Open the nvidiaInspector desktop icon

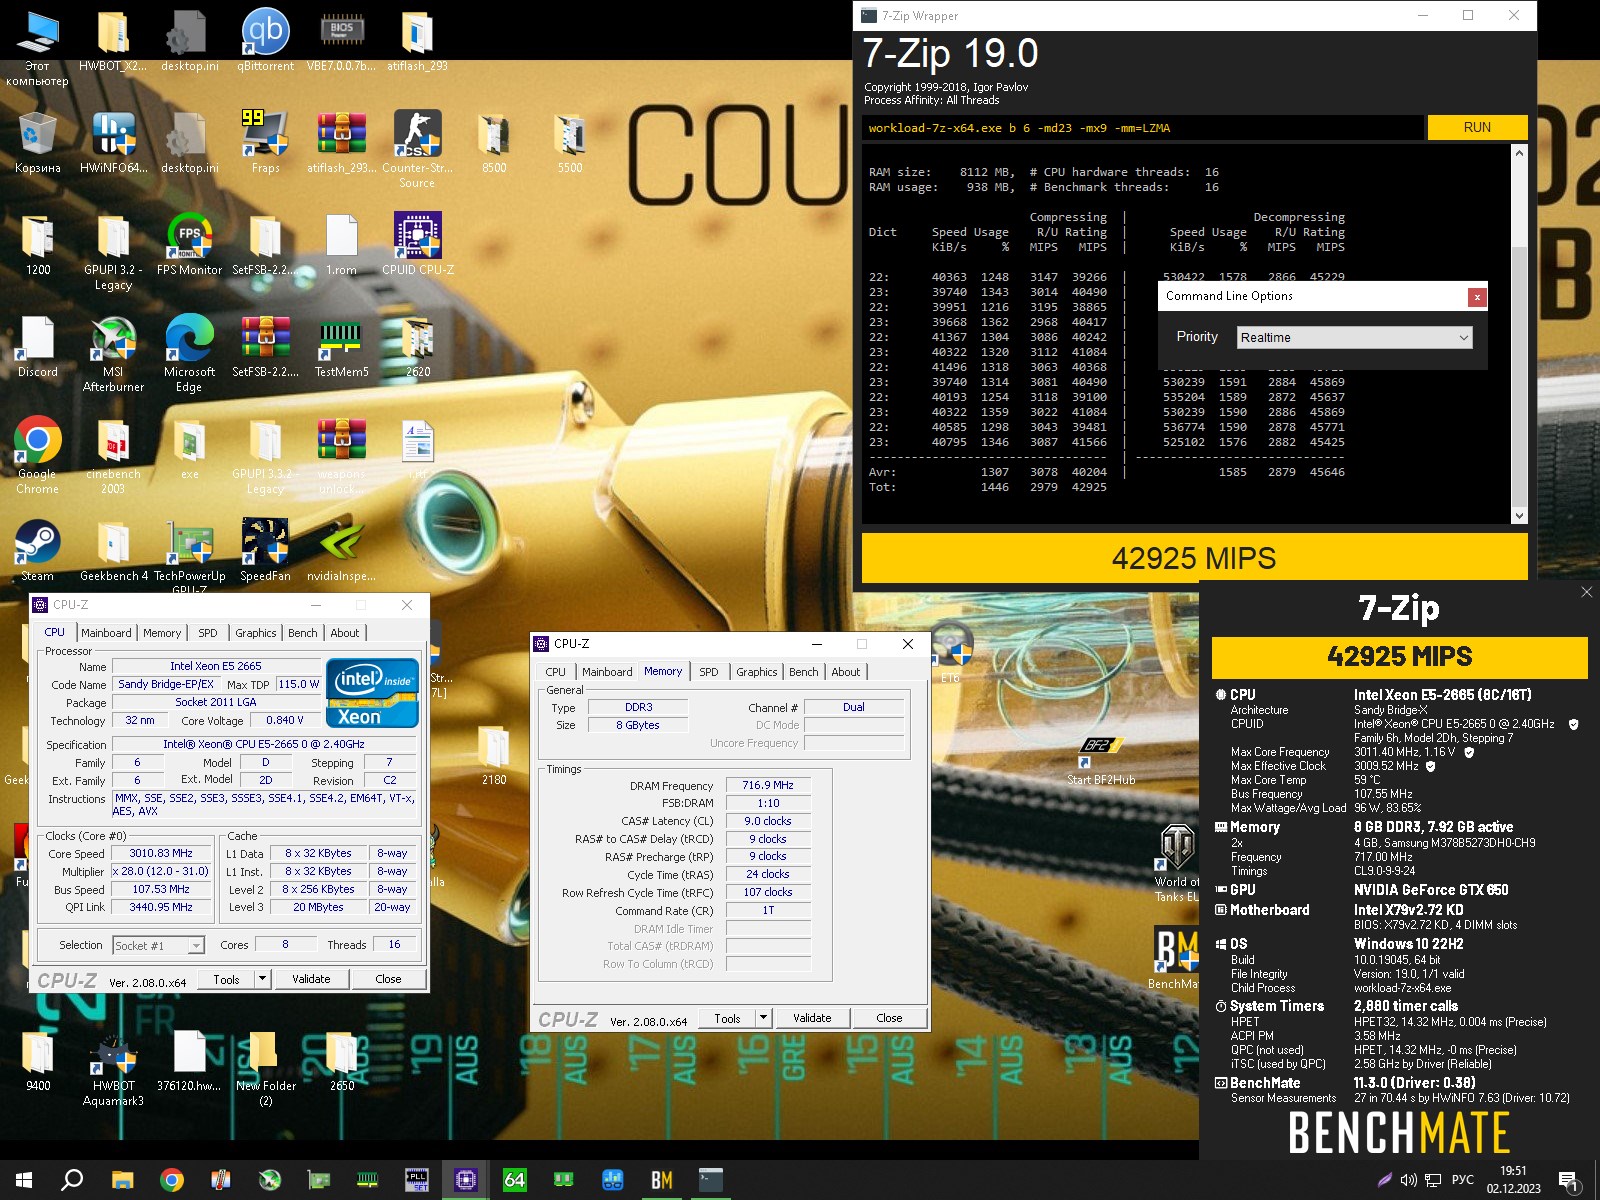341,550
